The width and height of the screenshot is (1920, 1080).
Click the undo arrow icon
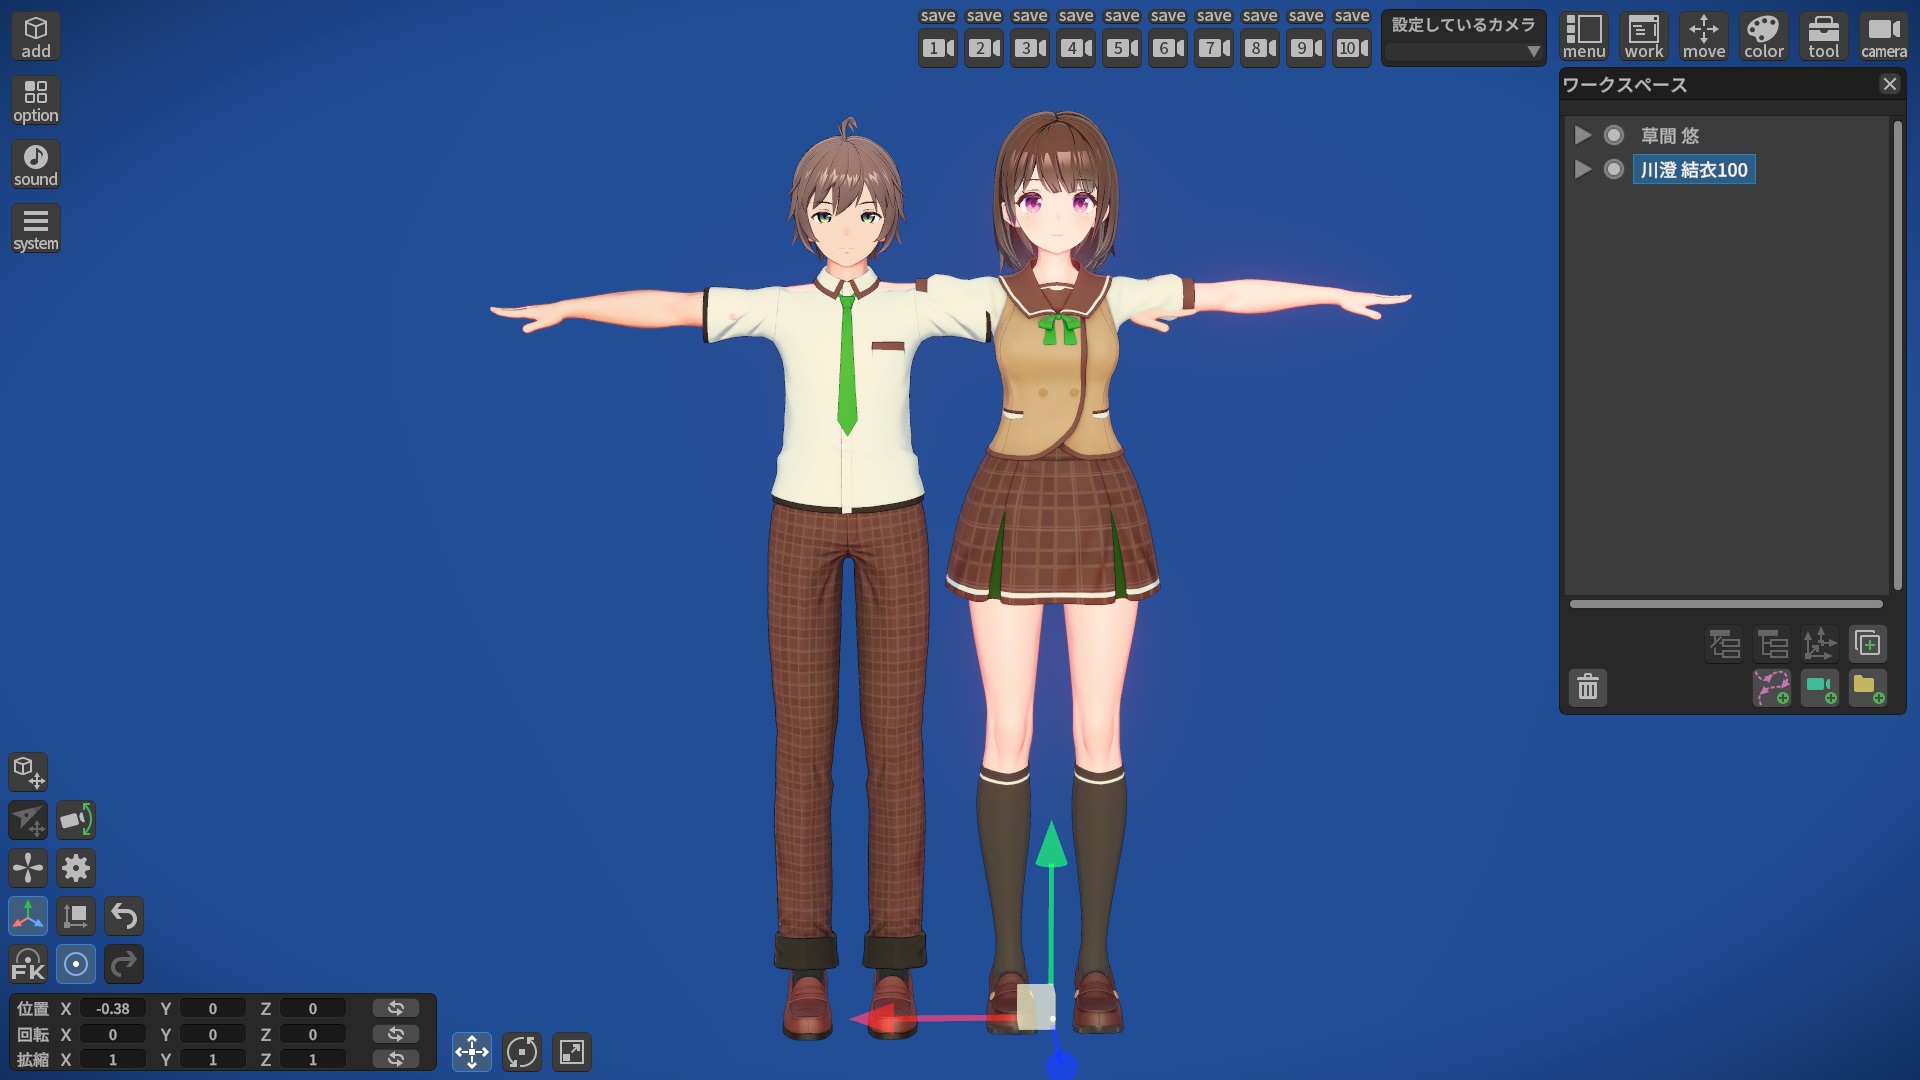(x=124, y=916)
